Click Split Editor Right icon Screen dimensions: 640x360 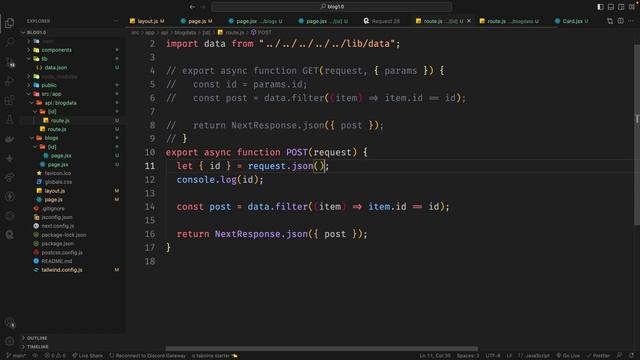[x=620, y=21]
